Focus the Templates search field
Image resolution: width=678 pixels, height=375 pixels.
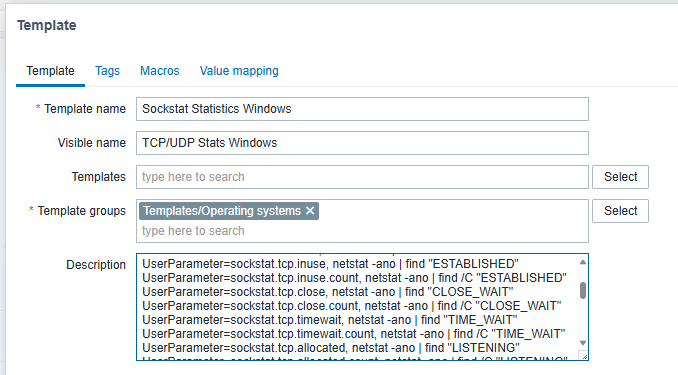[362, 177]
